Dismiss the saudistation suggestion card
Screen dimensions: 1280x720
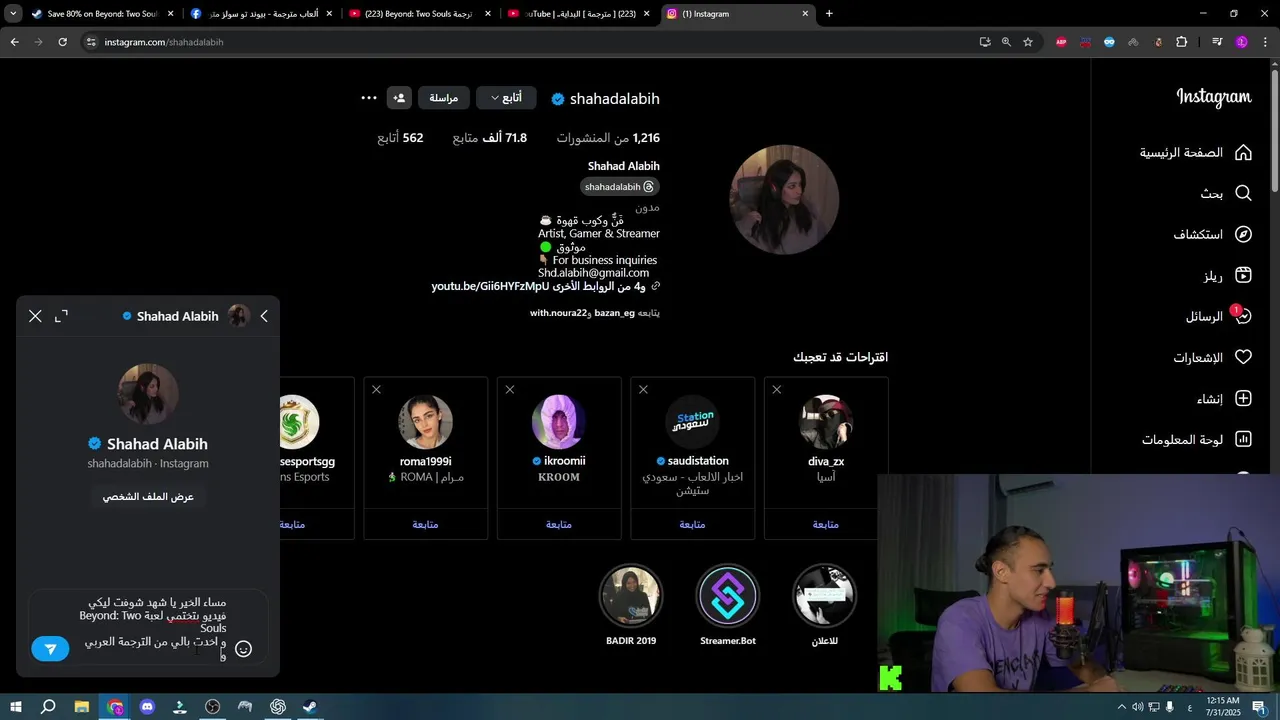(x=643, y=390)
